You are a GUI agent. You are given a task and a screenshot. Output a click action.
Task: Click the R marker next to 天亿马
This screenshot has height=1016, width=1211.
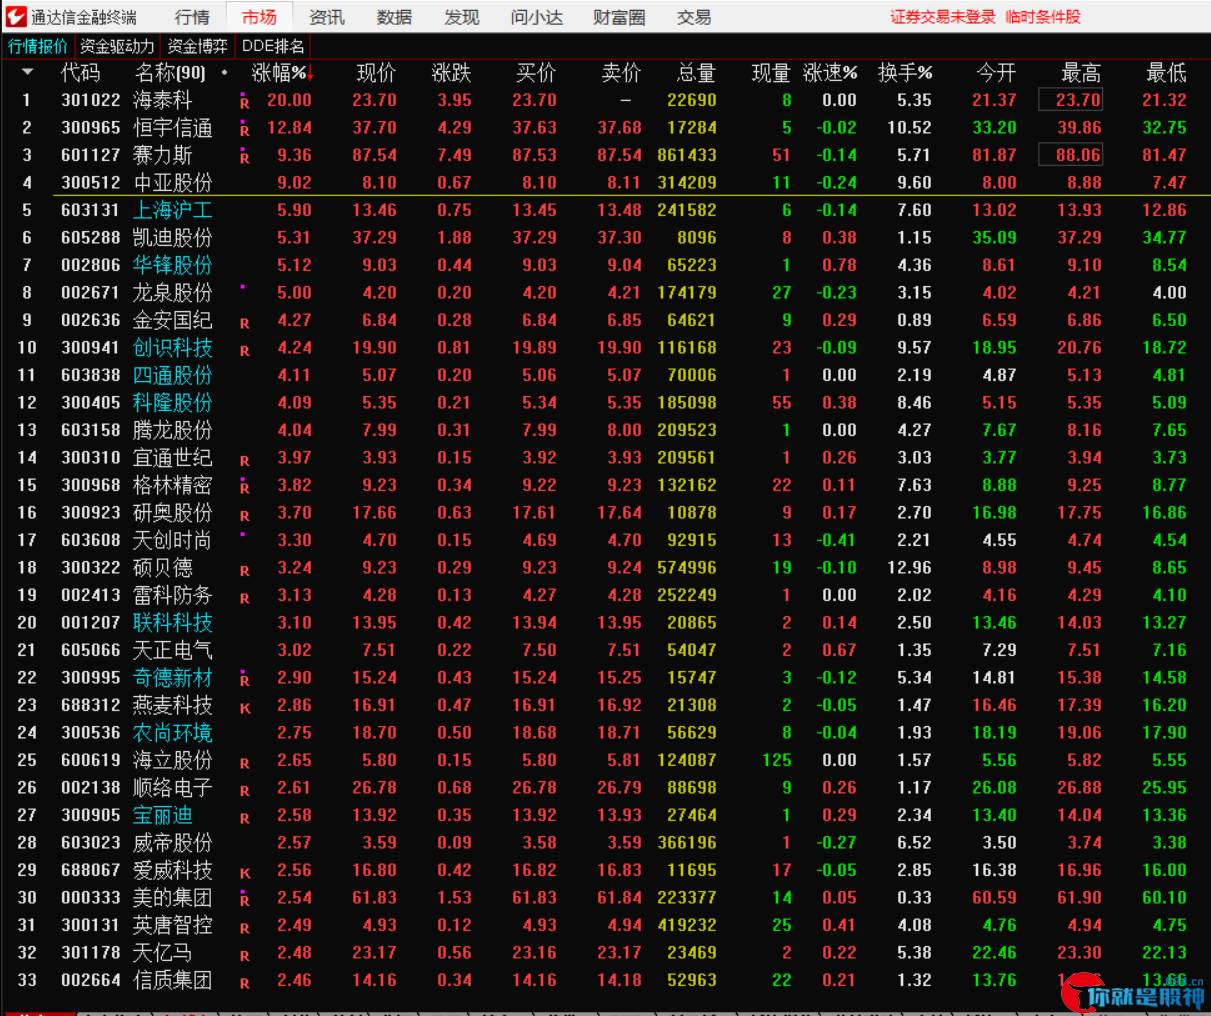245,955
